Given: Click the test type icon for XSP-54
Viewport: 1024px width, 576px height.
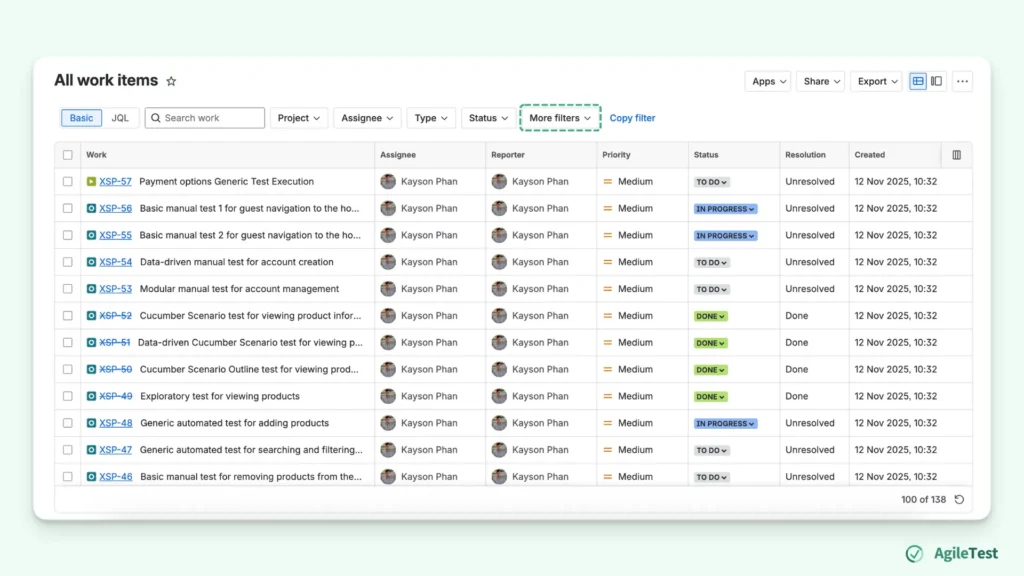Looking at the screenshot, I should pyautogui.click(x=91, y=262).
